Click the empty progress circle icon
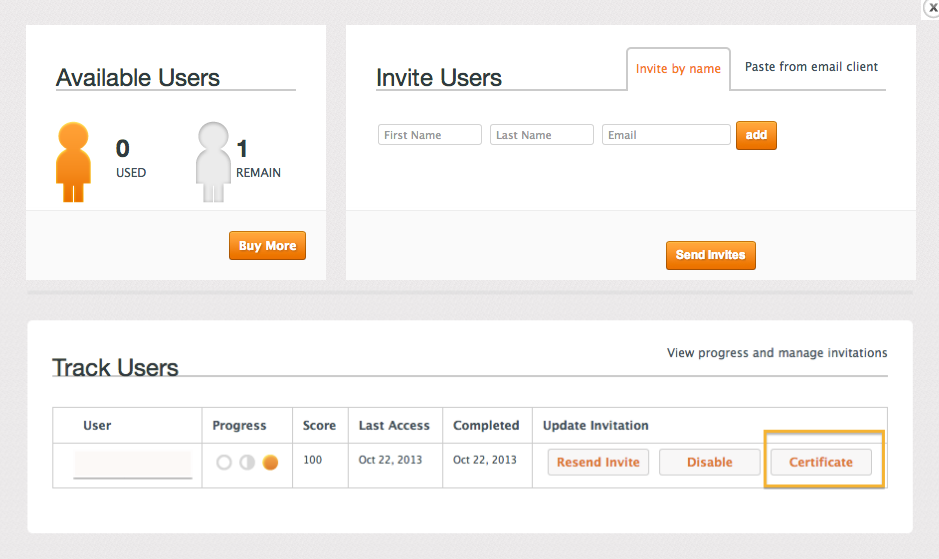This screenshot has width=939, height=559. 224,463
